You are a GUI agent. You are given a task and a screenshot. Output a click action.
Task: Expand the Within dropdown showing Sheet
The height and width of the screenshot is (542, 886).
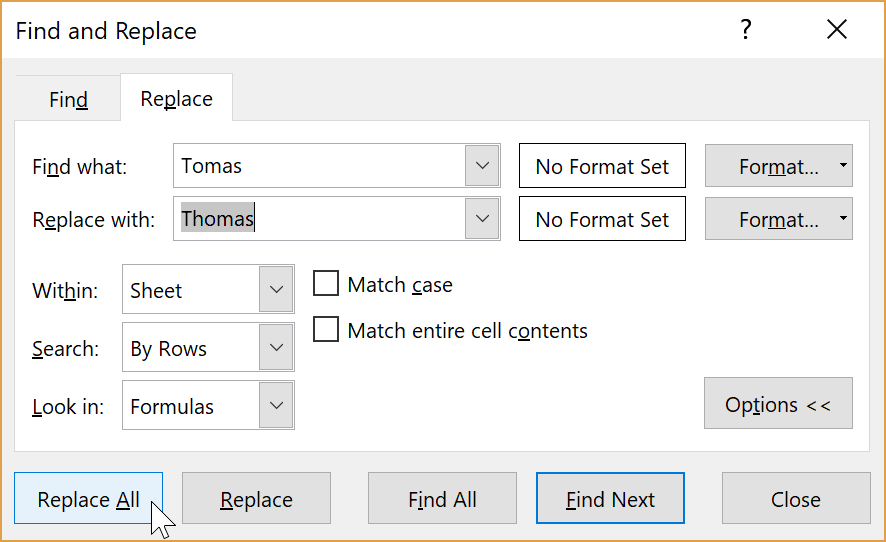[x=276, y=289]
